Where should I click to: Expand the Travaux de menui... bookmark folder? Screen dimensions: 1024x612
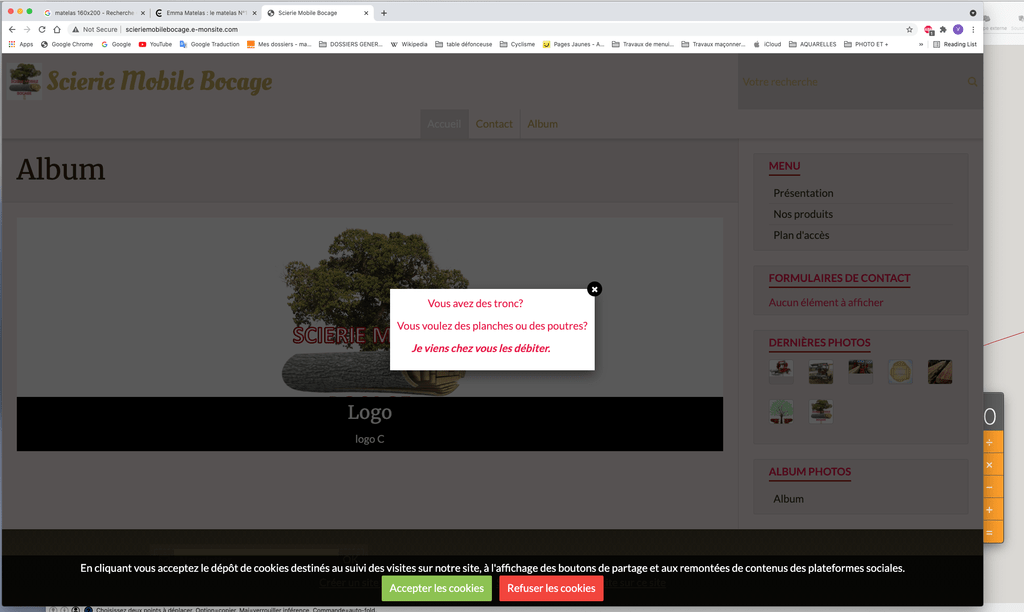tap(643, 44)
